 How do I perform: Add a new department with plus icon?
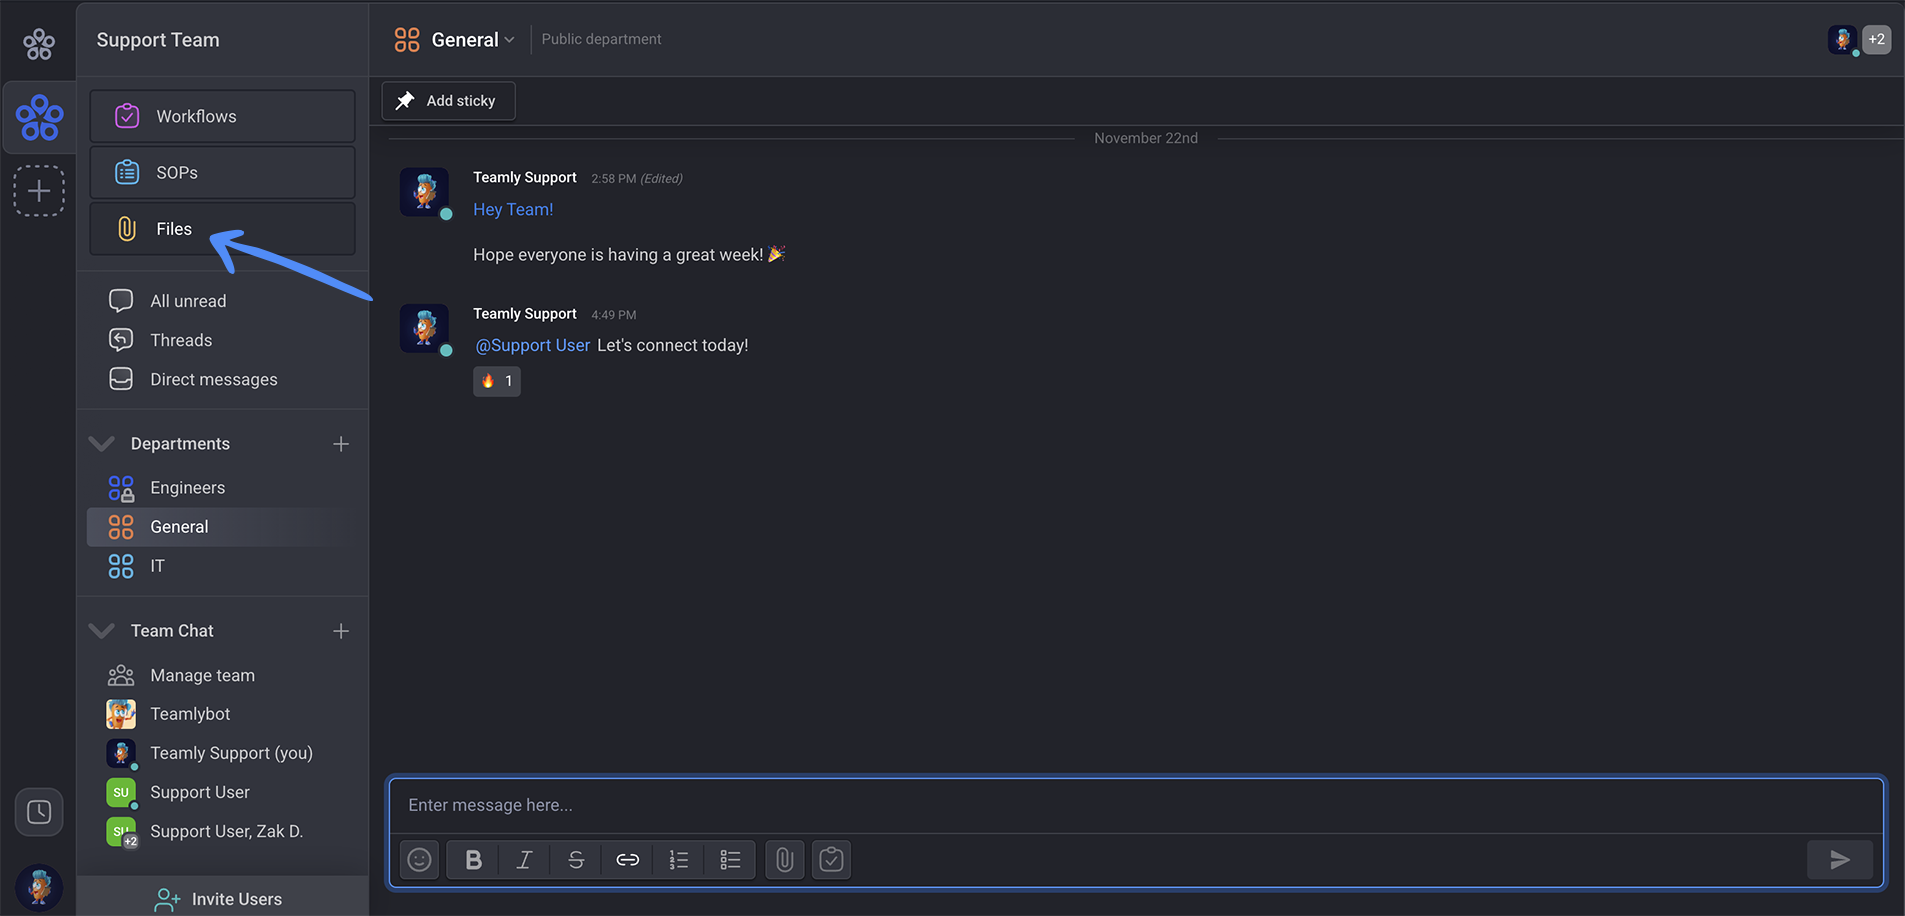click(341, 443)
